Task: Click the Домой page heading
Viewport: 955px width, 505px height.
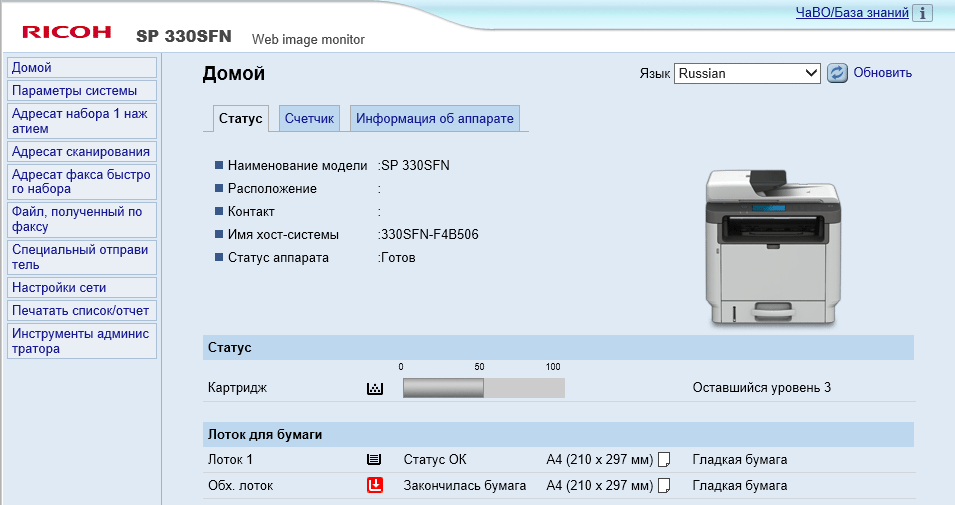Action: tap(233, 74)
